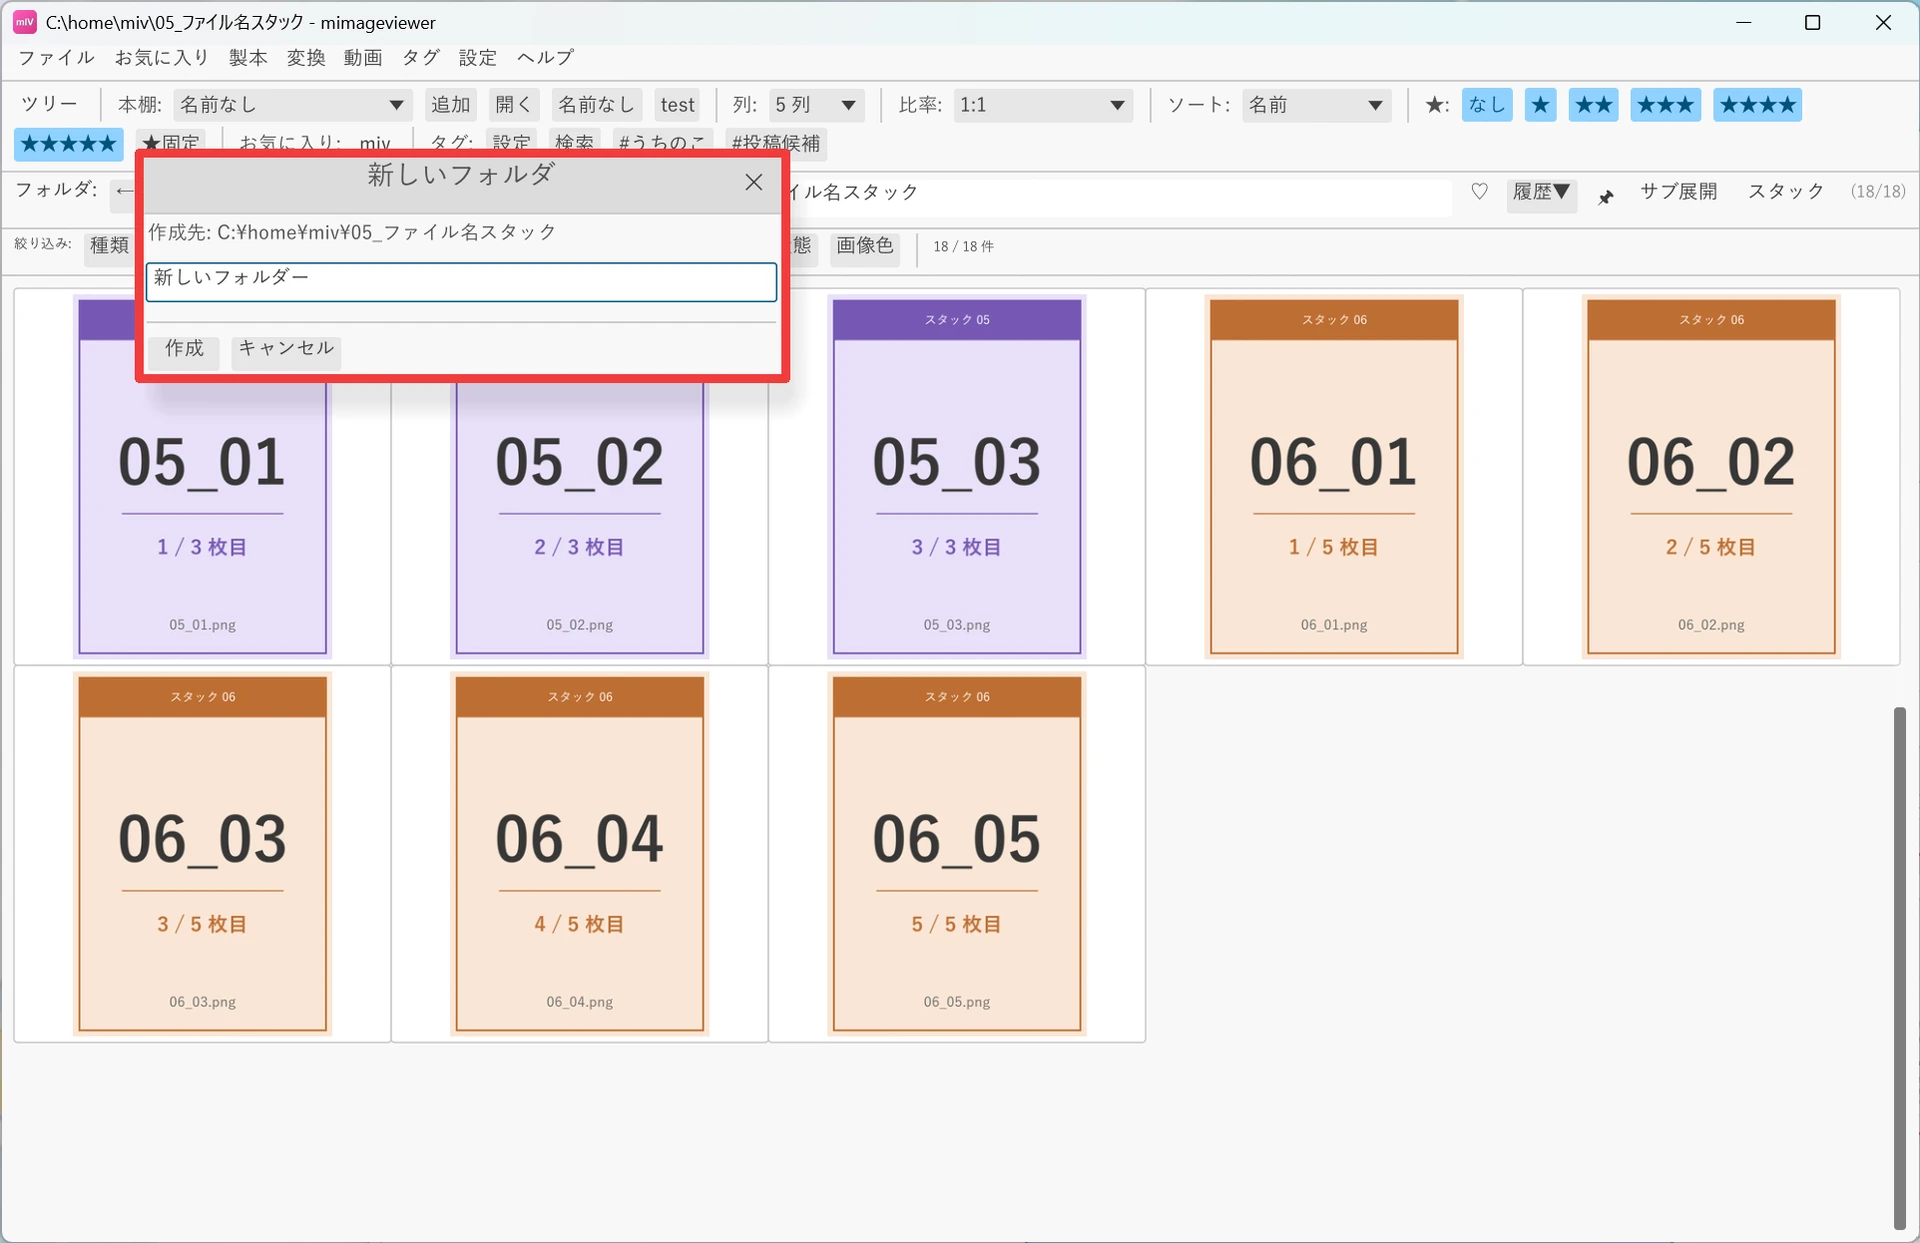
Task: Click the vertical scrollbar thumb
Action: [1899, 968]
